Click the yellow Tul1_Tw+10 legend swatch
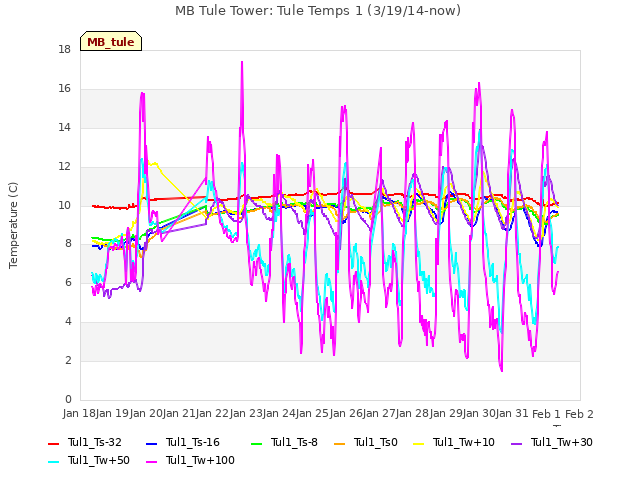The height and width of the screenshot is (480, 640). tap(419, 443)
